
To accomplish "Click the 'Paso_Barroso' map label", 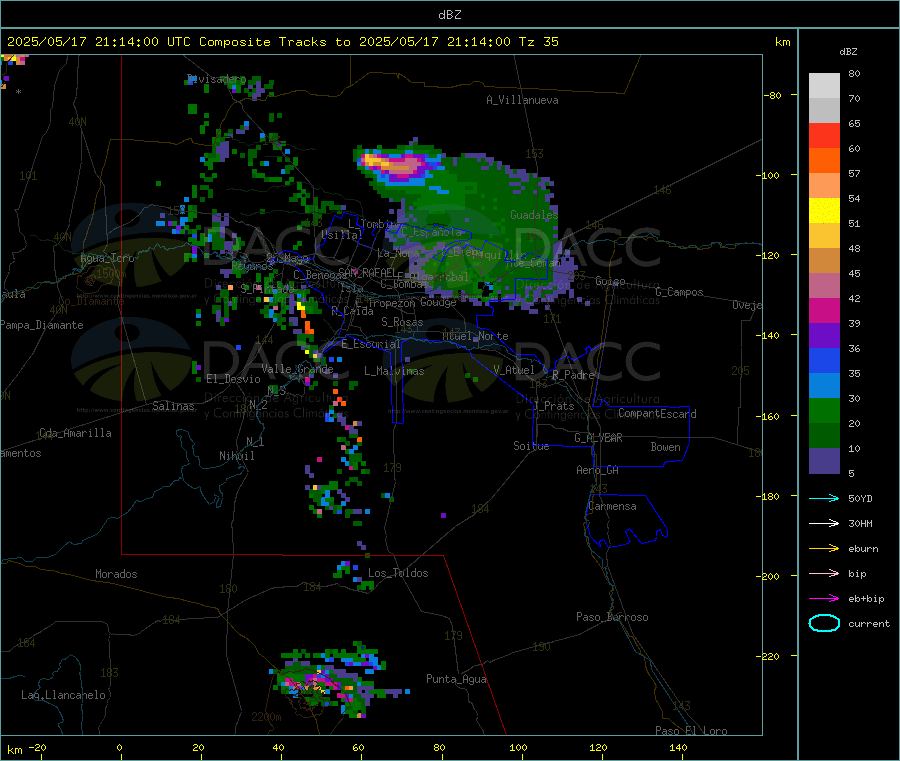I will click(612, 617).
